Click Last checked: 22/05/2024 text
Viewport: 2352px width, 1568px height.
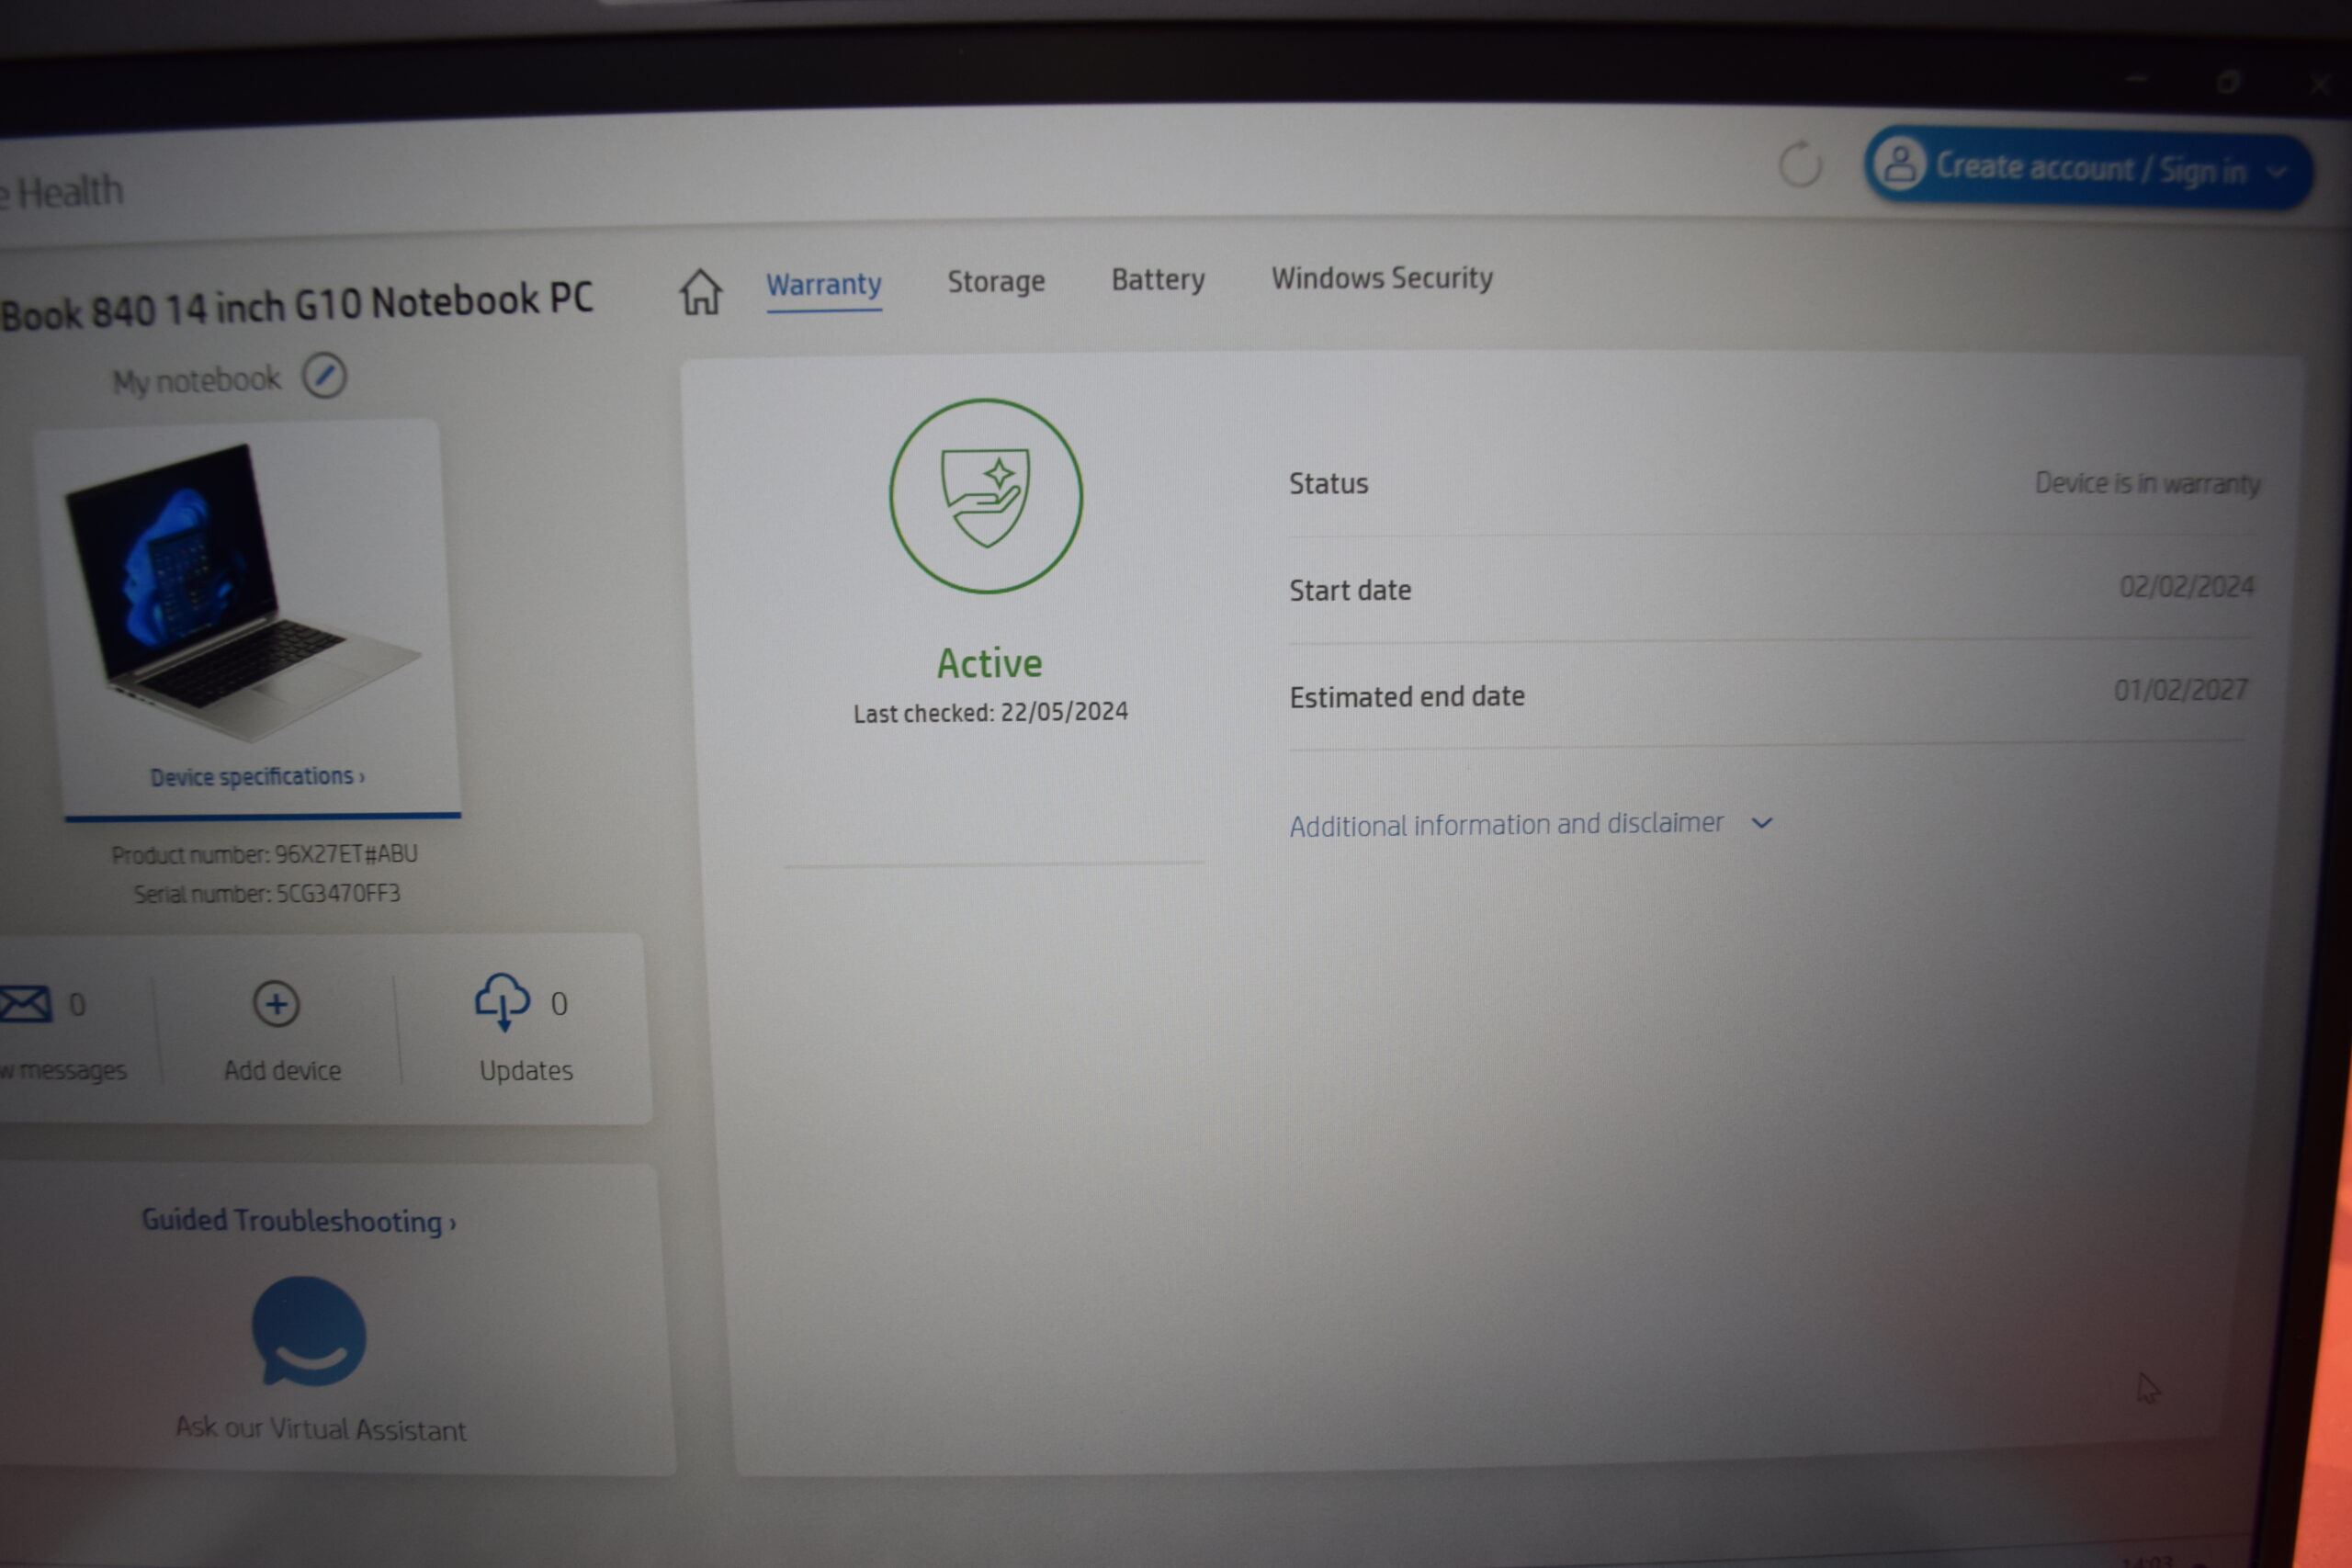[990, 713]
